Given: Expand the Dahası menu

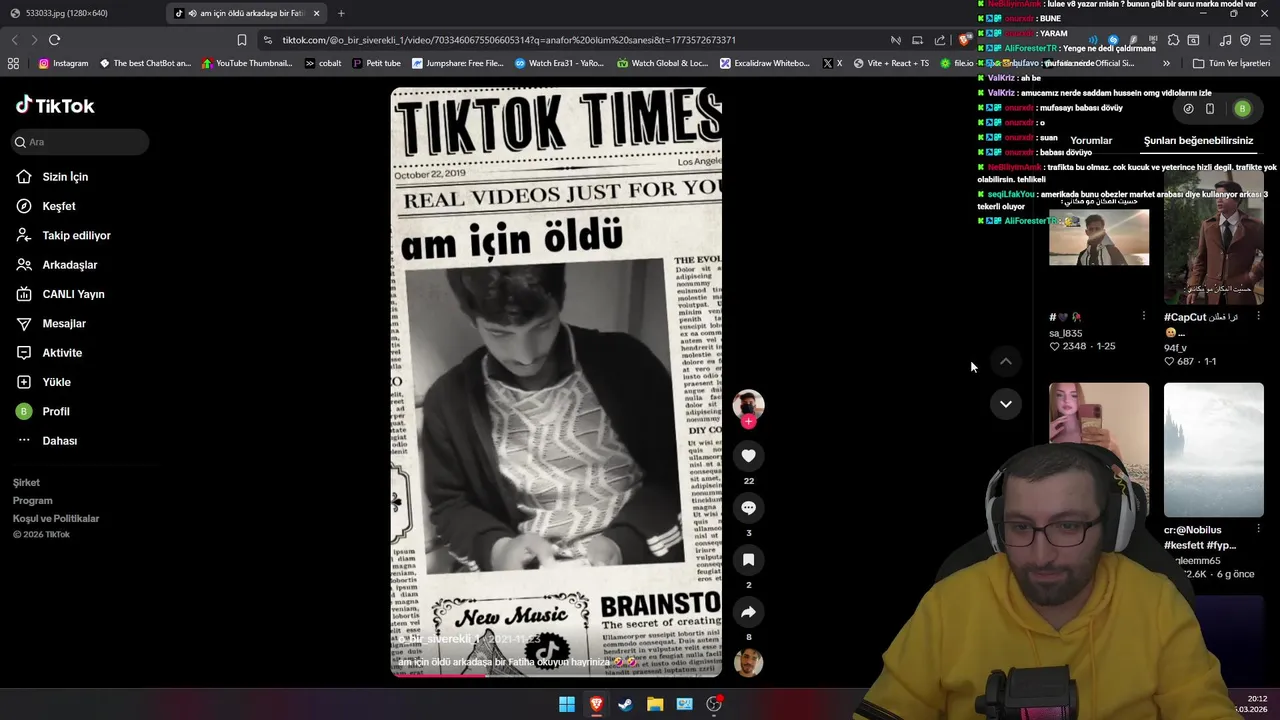Looking at the screenshot, I should [x=60, y=441].
